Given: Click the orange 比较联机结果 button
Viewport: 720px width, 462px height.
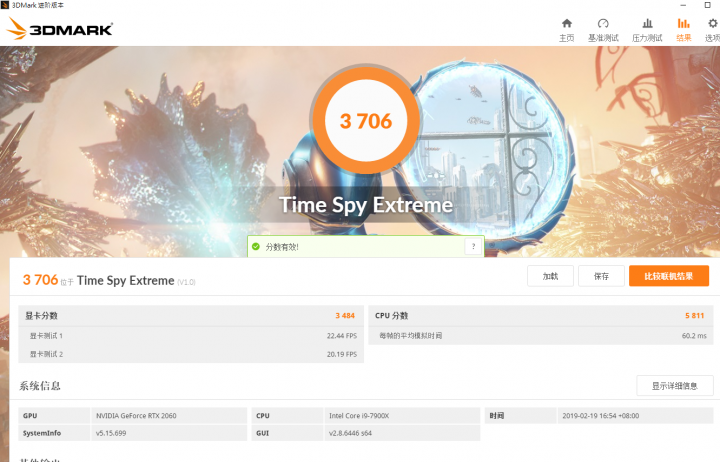Looking at the screenshot, I should pos(669,276).
